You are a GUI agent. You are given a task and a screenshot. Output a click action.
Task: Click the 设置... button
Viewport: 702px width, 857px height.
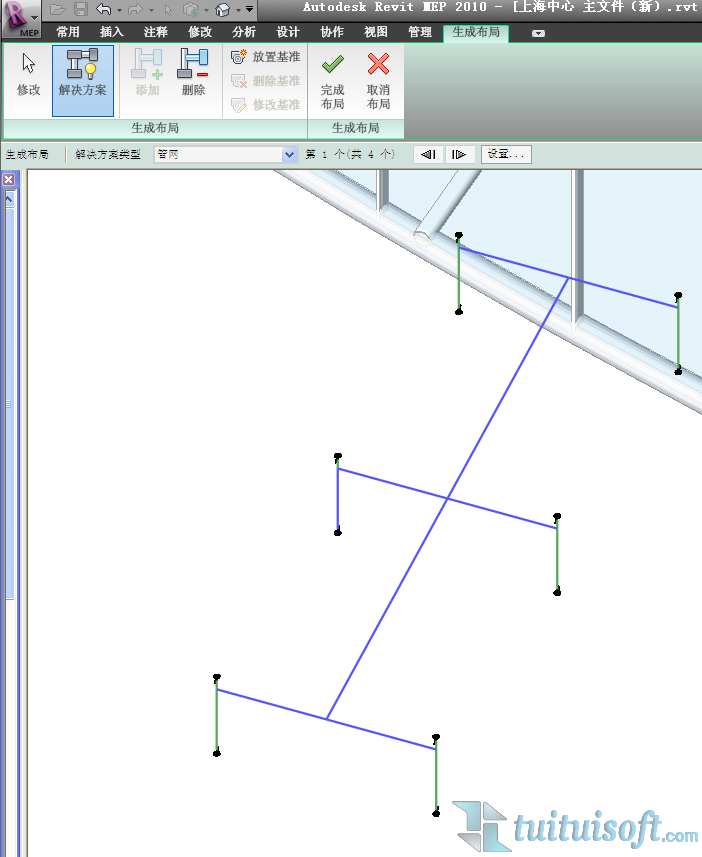[506, 154]
